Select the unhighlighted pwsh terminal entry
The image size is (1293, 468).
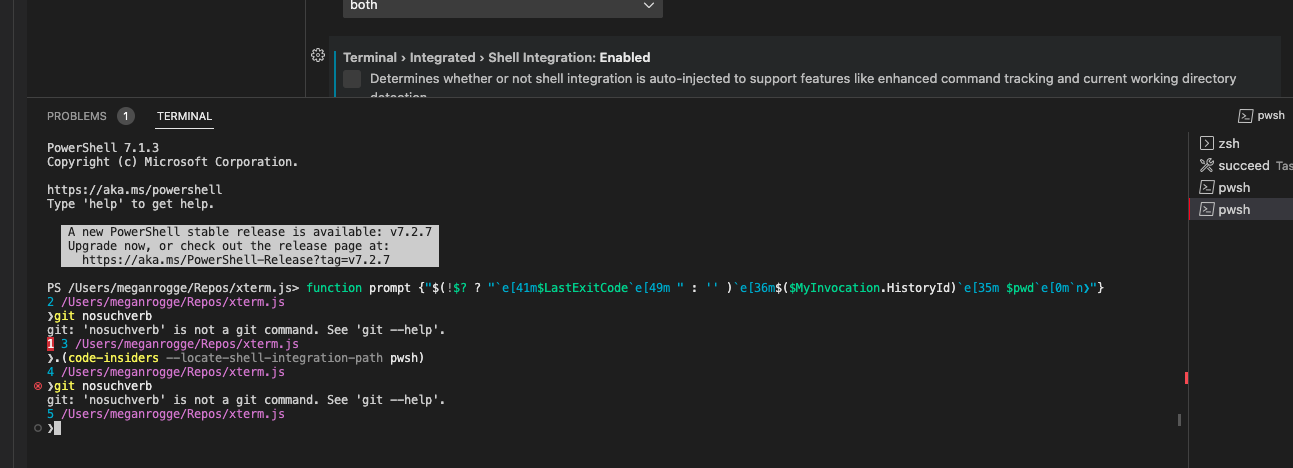click(1240, 188)
